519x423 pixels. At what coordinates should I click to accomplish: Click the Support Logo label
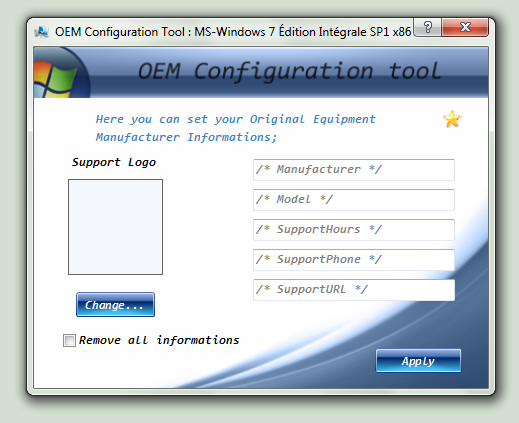[x=114, y=162]
